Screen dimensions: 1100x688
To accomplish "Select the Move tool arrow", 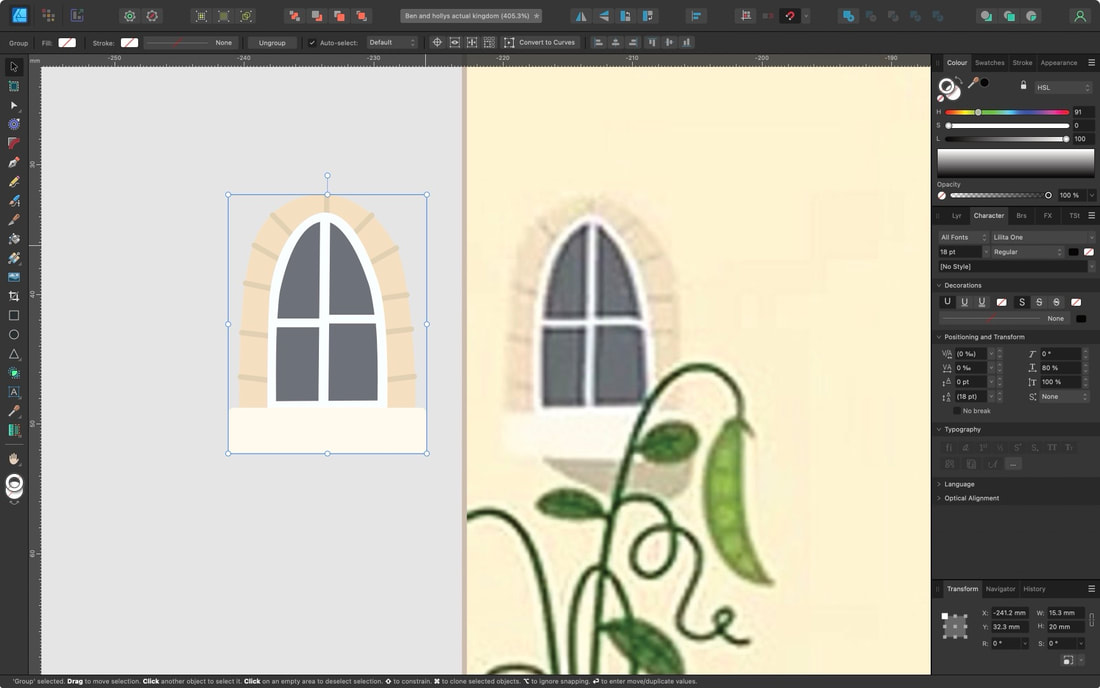I will pos(13,67).
